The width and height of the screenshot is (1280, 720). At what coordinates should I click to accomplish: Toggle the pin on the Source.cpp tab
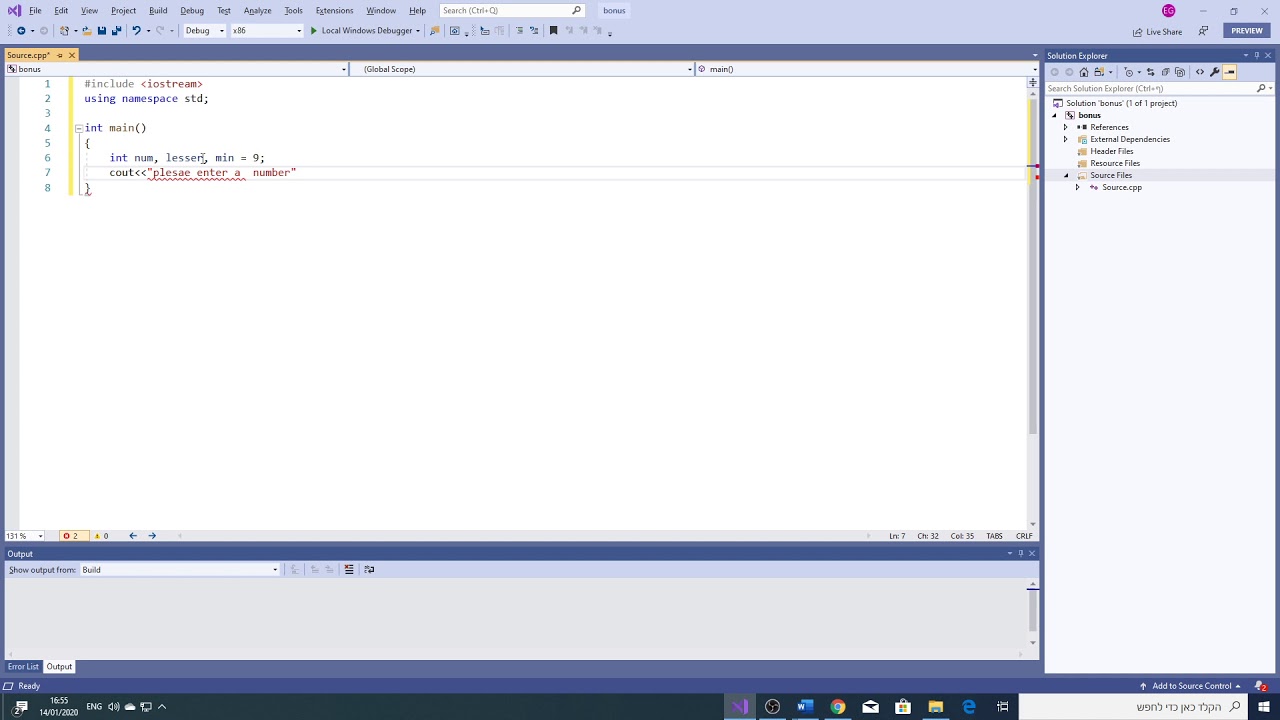(59, 55)
